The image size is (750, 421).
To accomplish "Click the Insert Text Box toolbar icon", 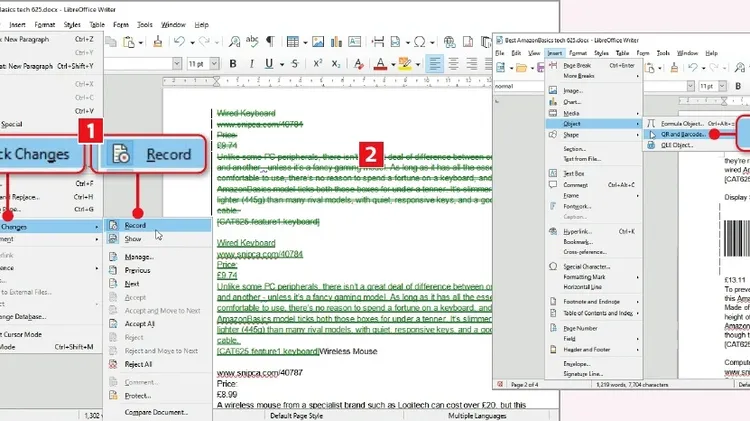I will click(354, 42).
